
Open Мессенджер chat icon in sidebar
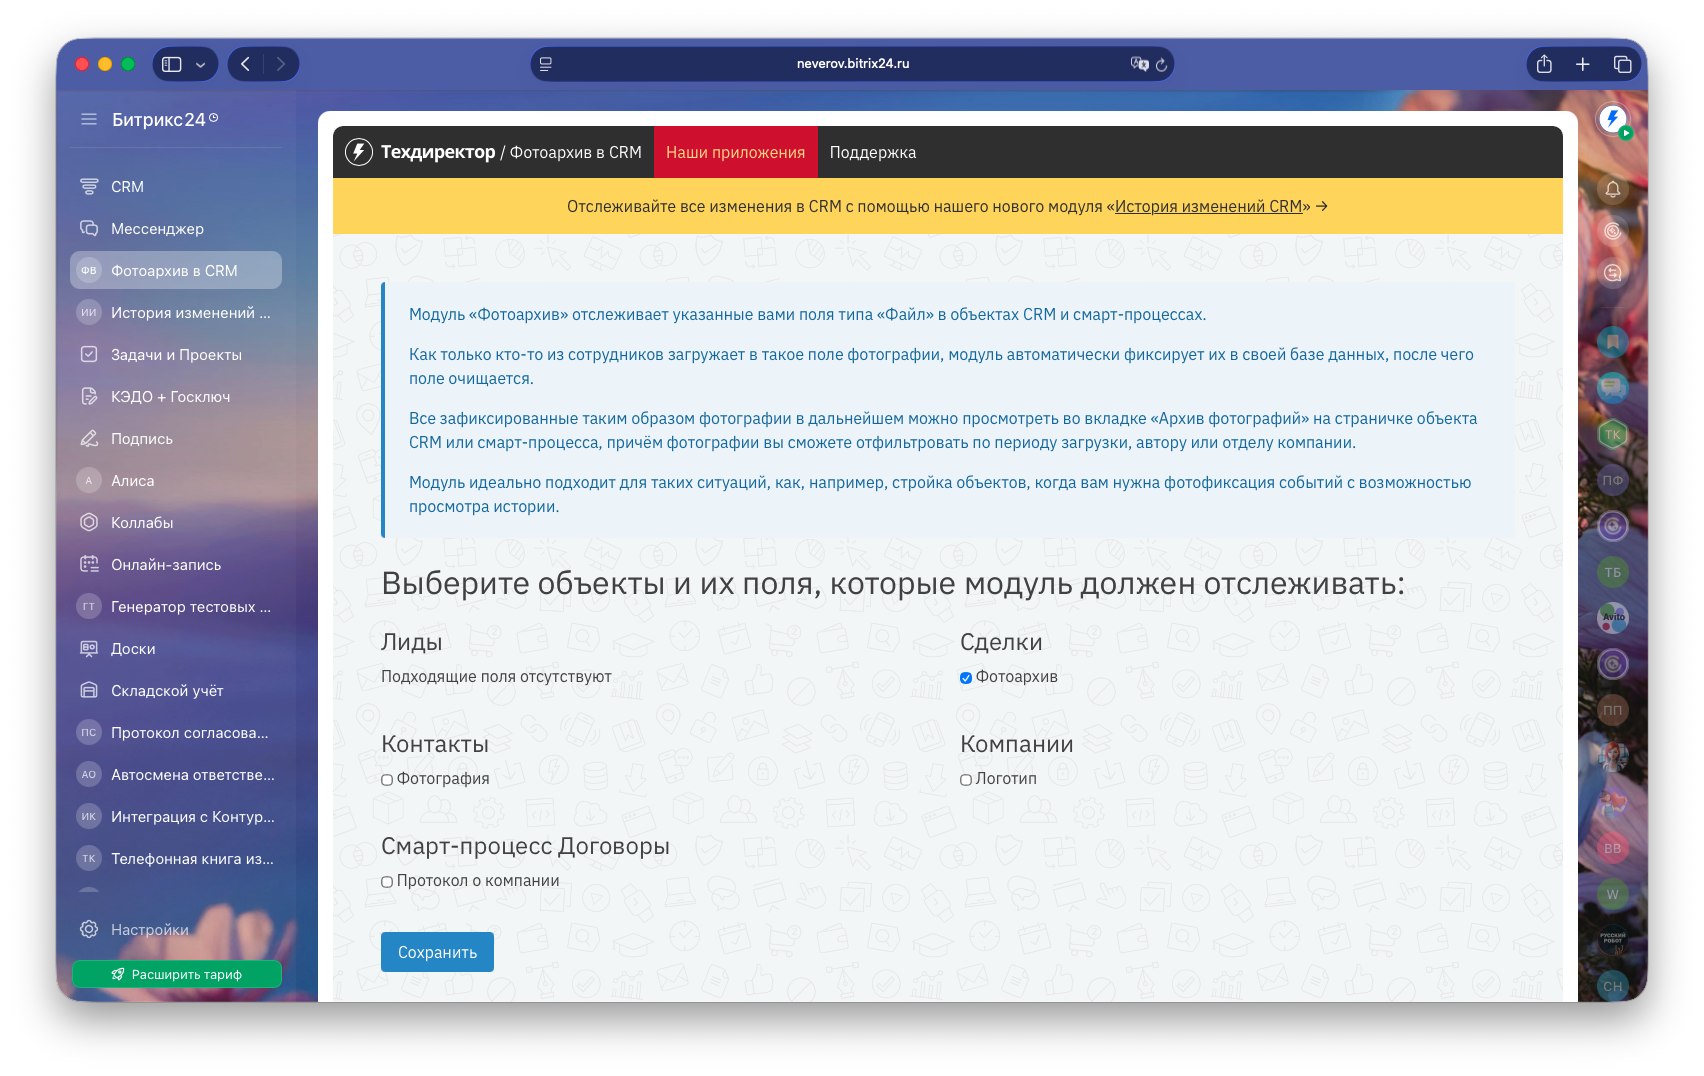pos(89,229)
